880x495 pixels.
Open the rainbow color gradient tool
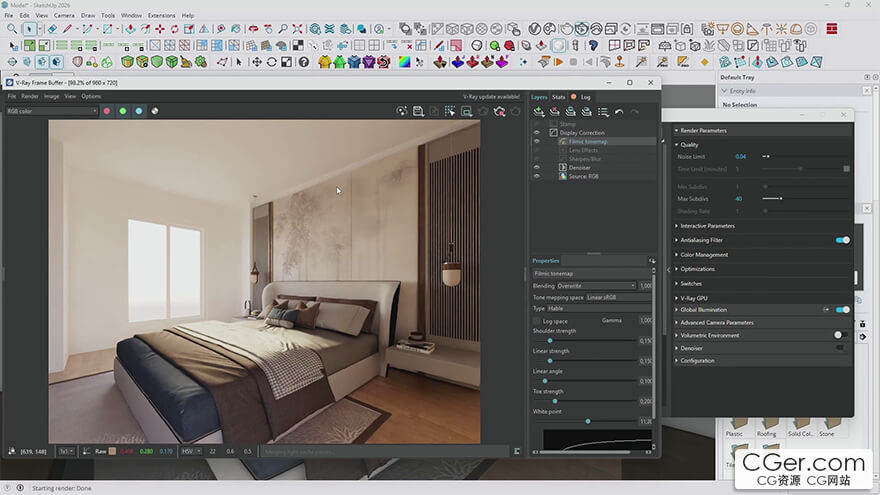(x=404, y=62)
